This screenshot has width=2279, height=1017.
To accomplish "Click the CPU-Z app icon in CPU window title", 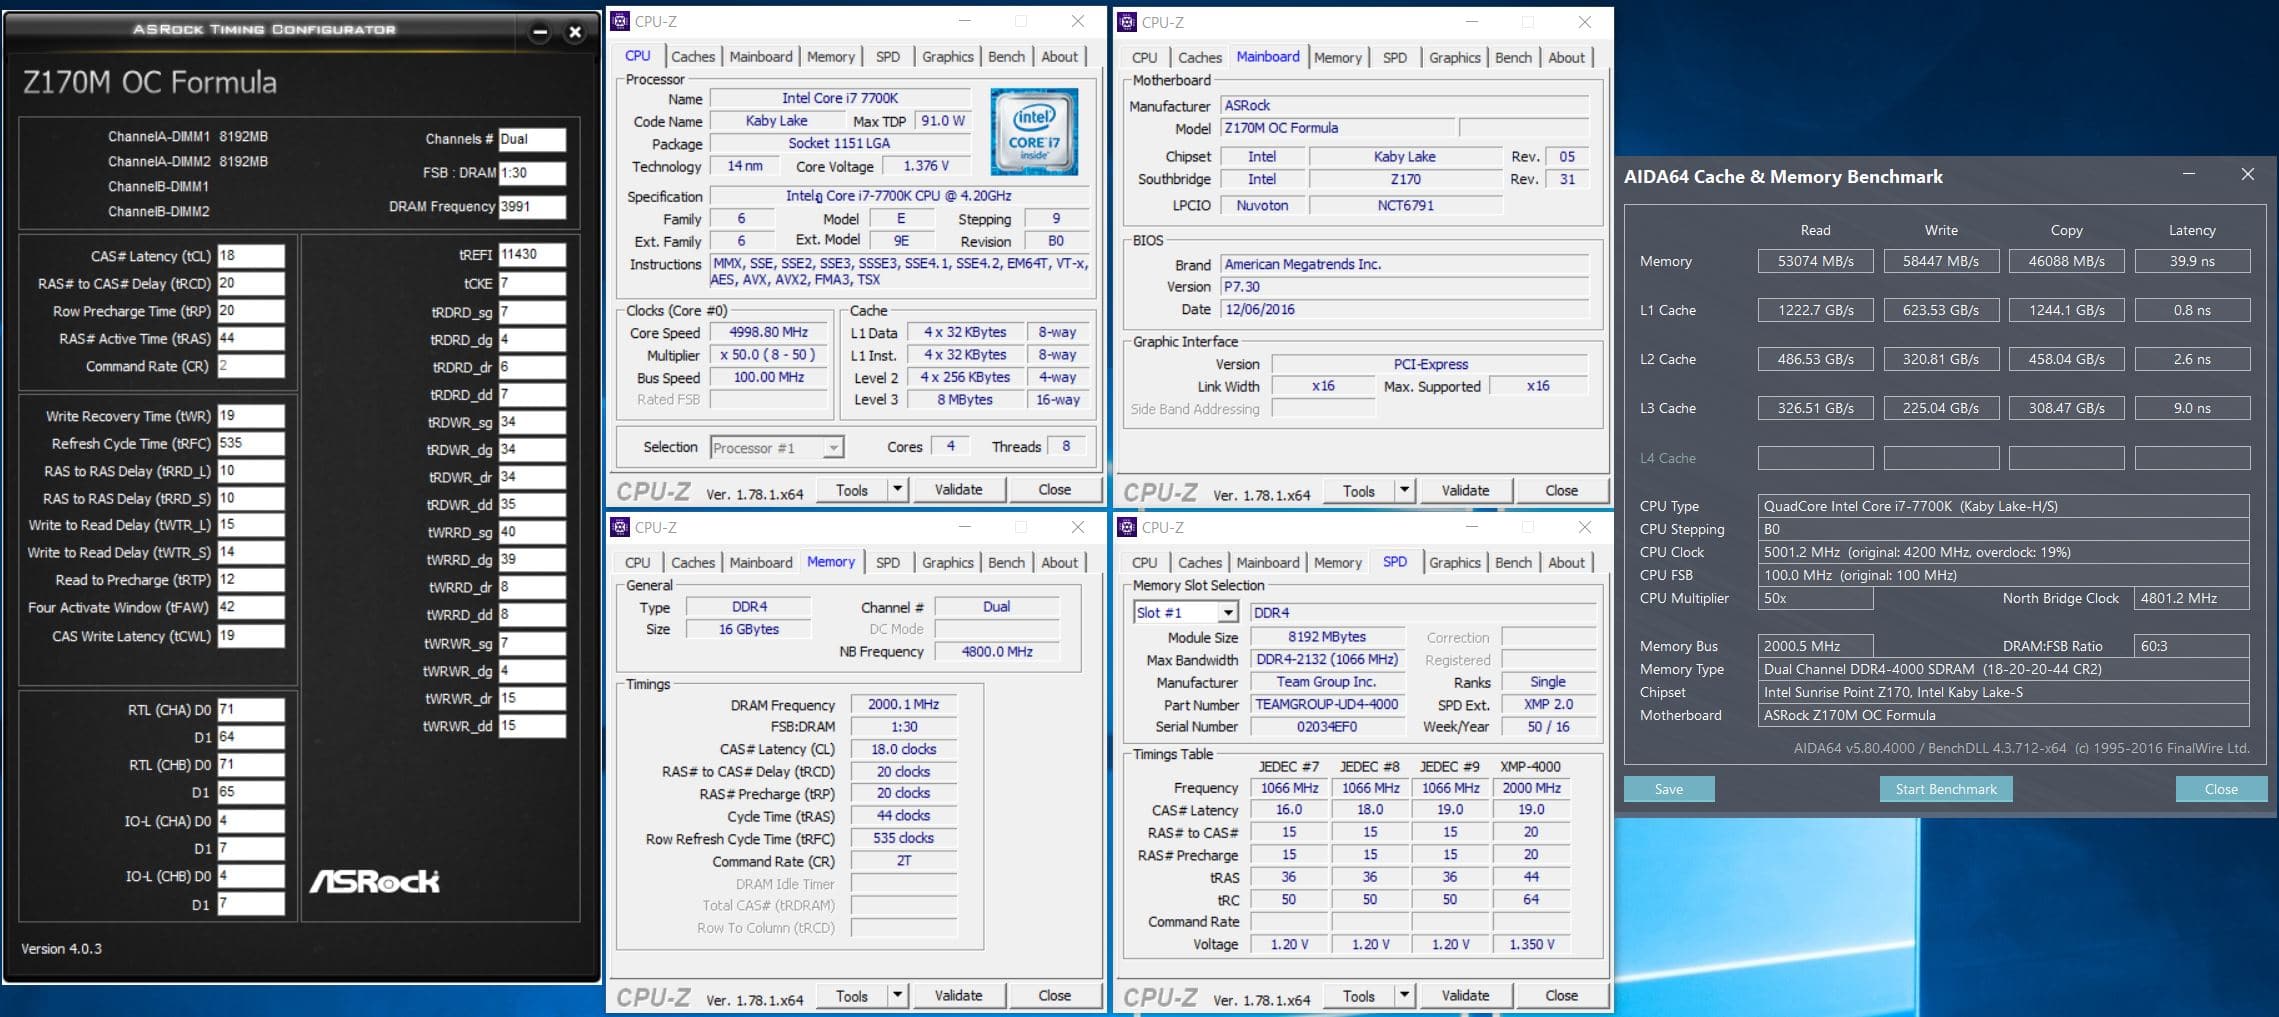I will pyautogui.click(x=620, y=21).
